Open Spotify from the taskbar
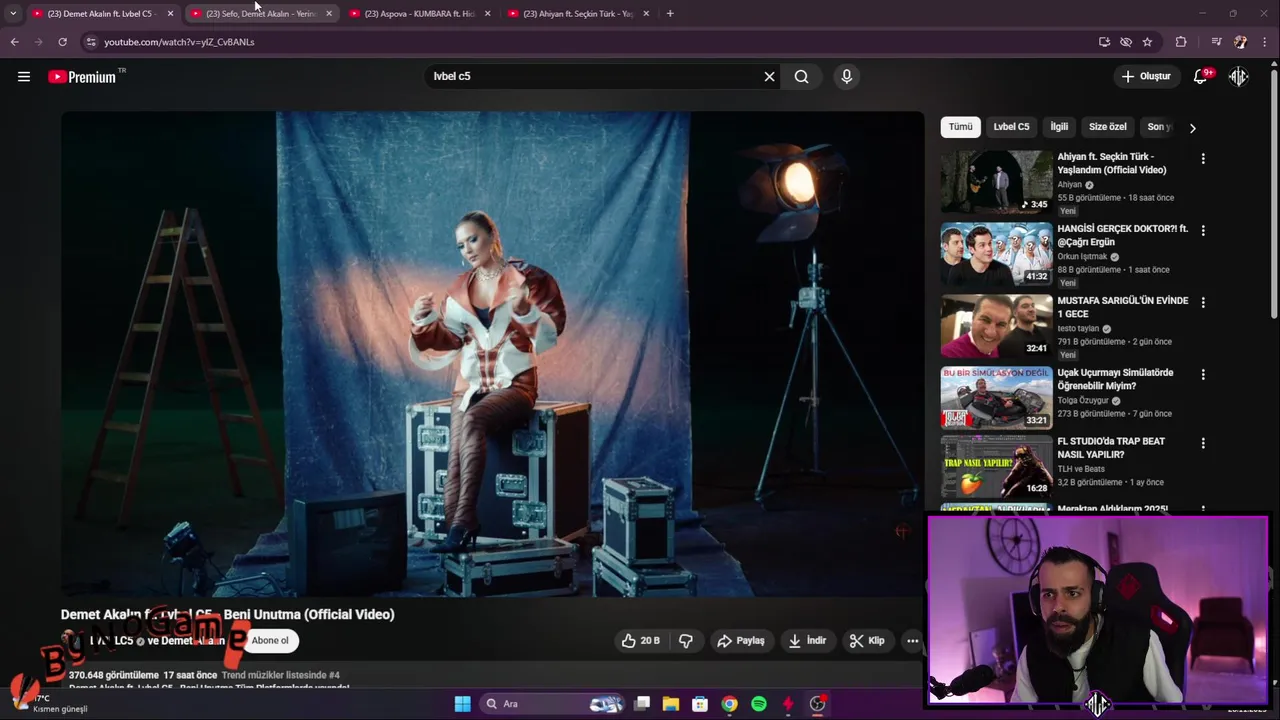The image size is (1280, 720). [x=759, y=704]
